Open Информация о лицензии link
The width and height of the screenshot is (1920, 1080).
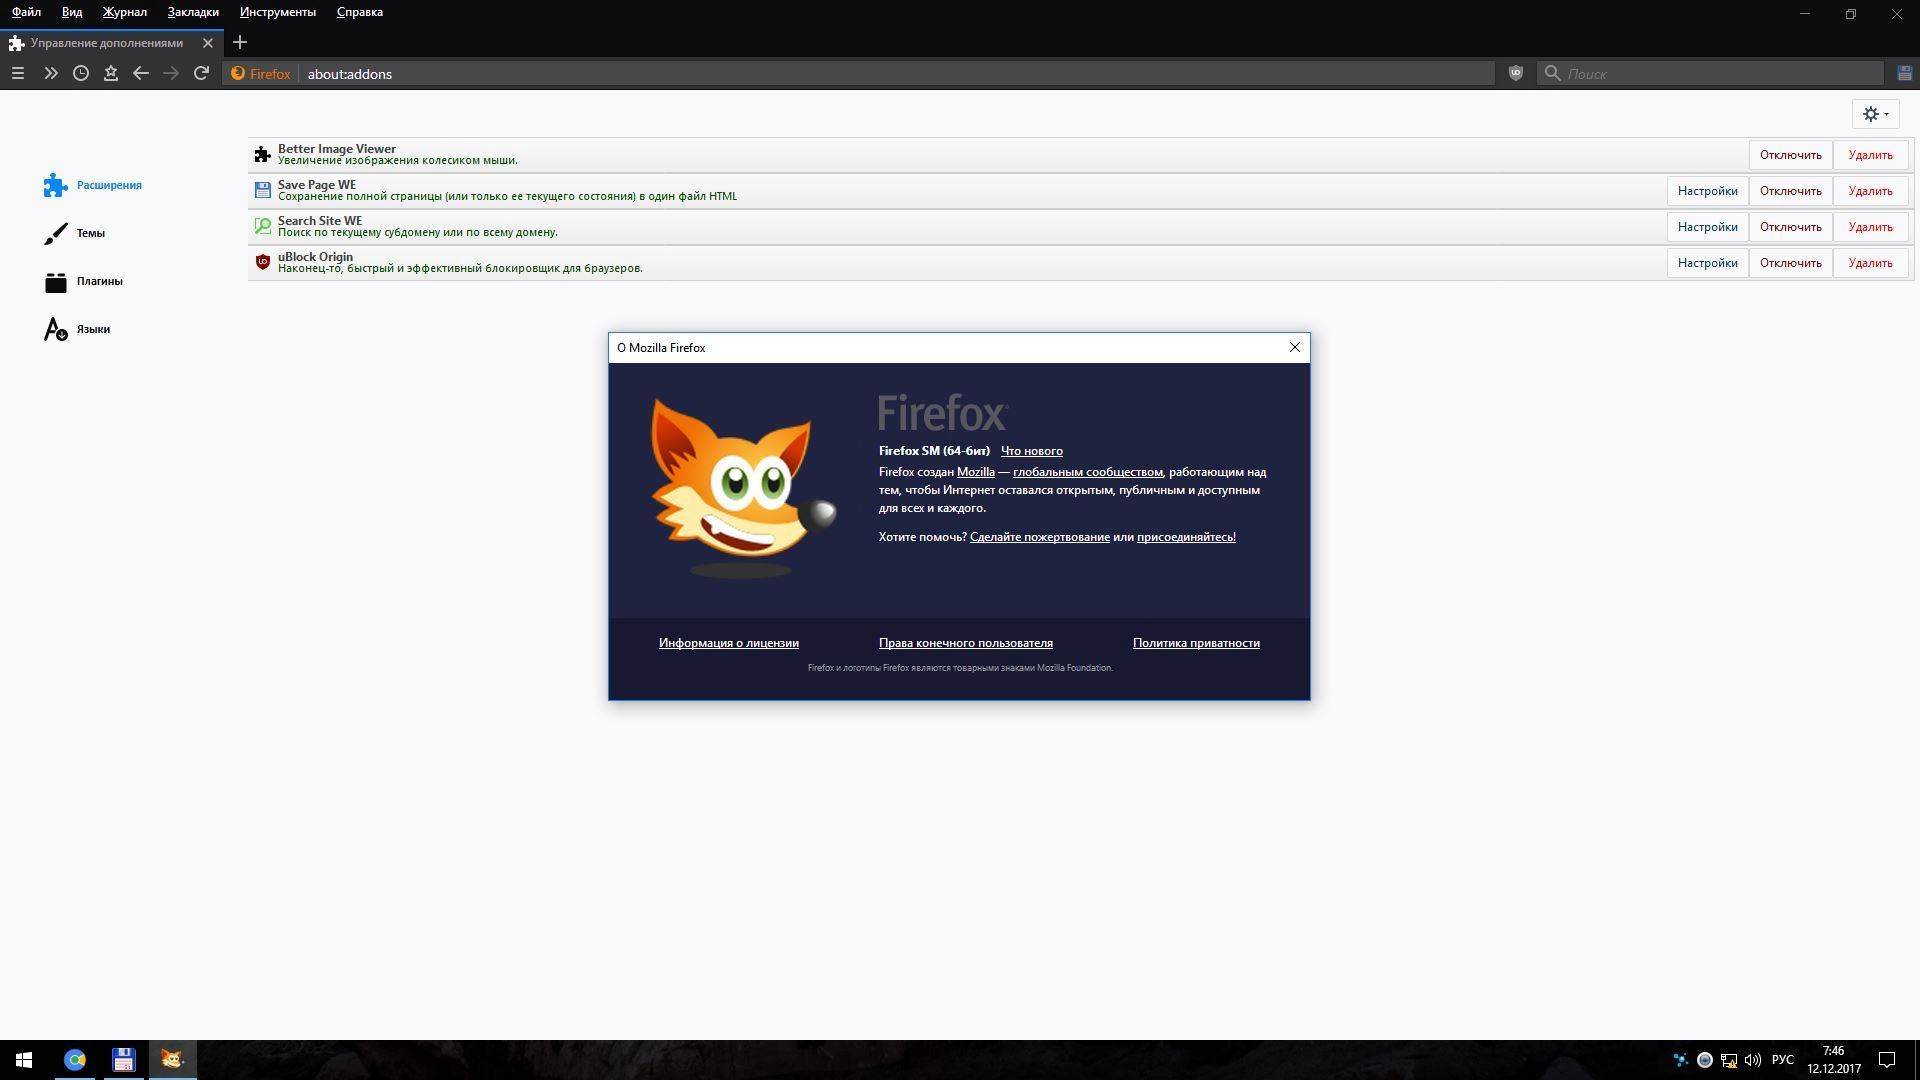(x=728, y=643)
